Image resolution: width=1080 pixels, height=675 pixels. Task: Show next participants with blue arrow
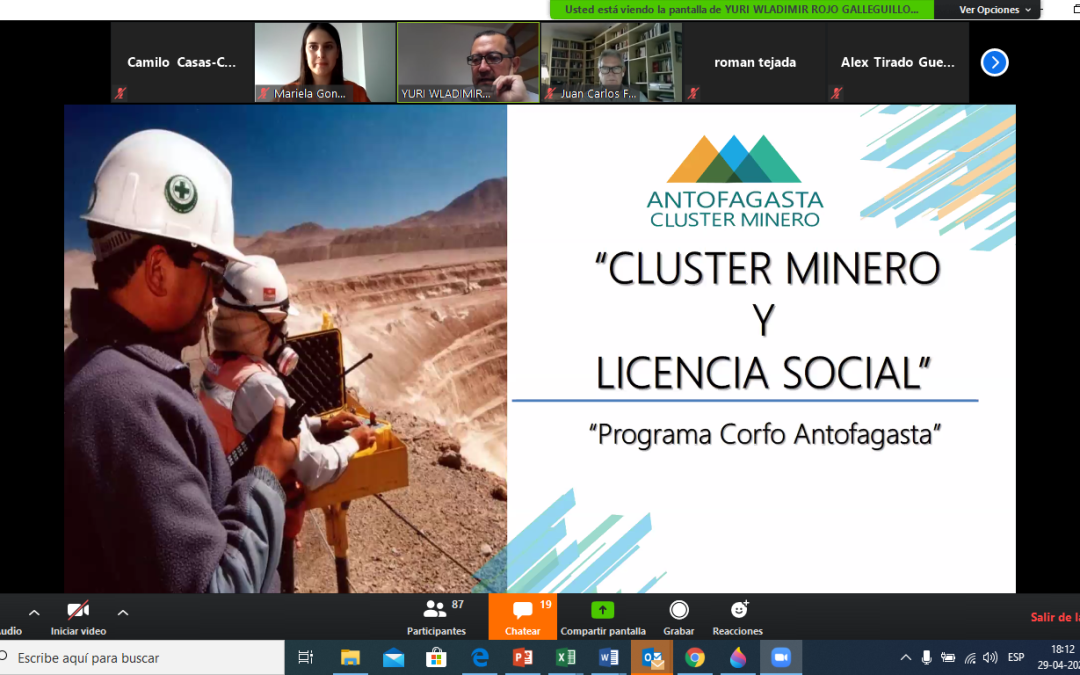pos(994,63)
